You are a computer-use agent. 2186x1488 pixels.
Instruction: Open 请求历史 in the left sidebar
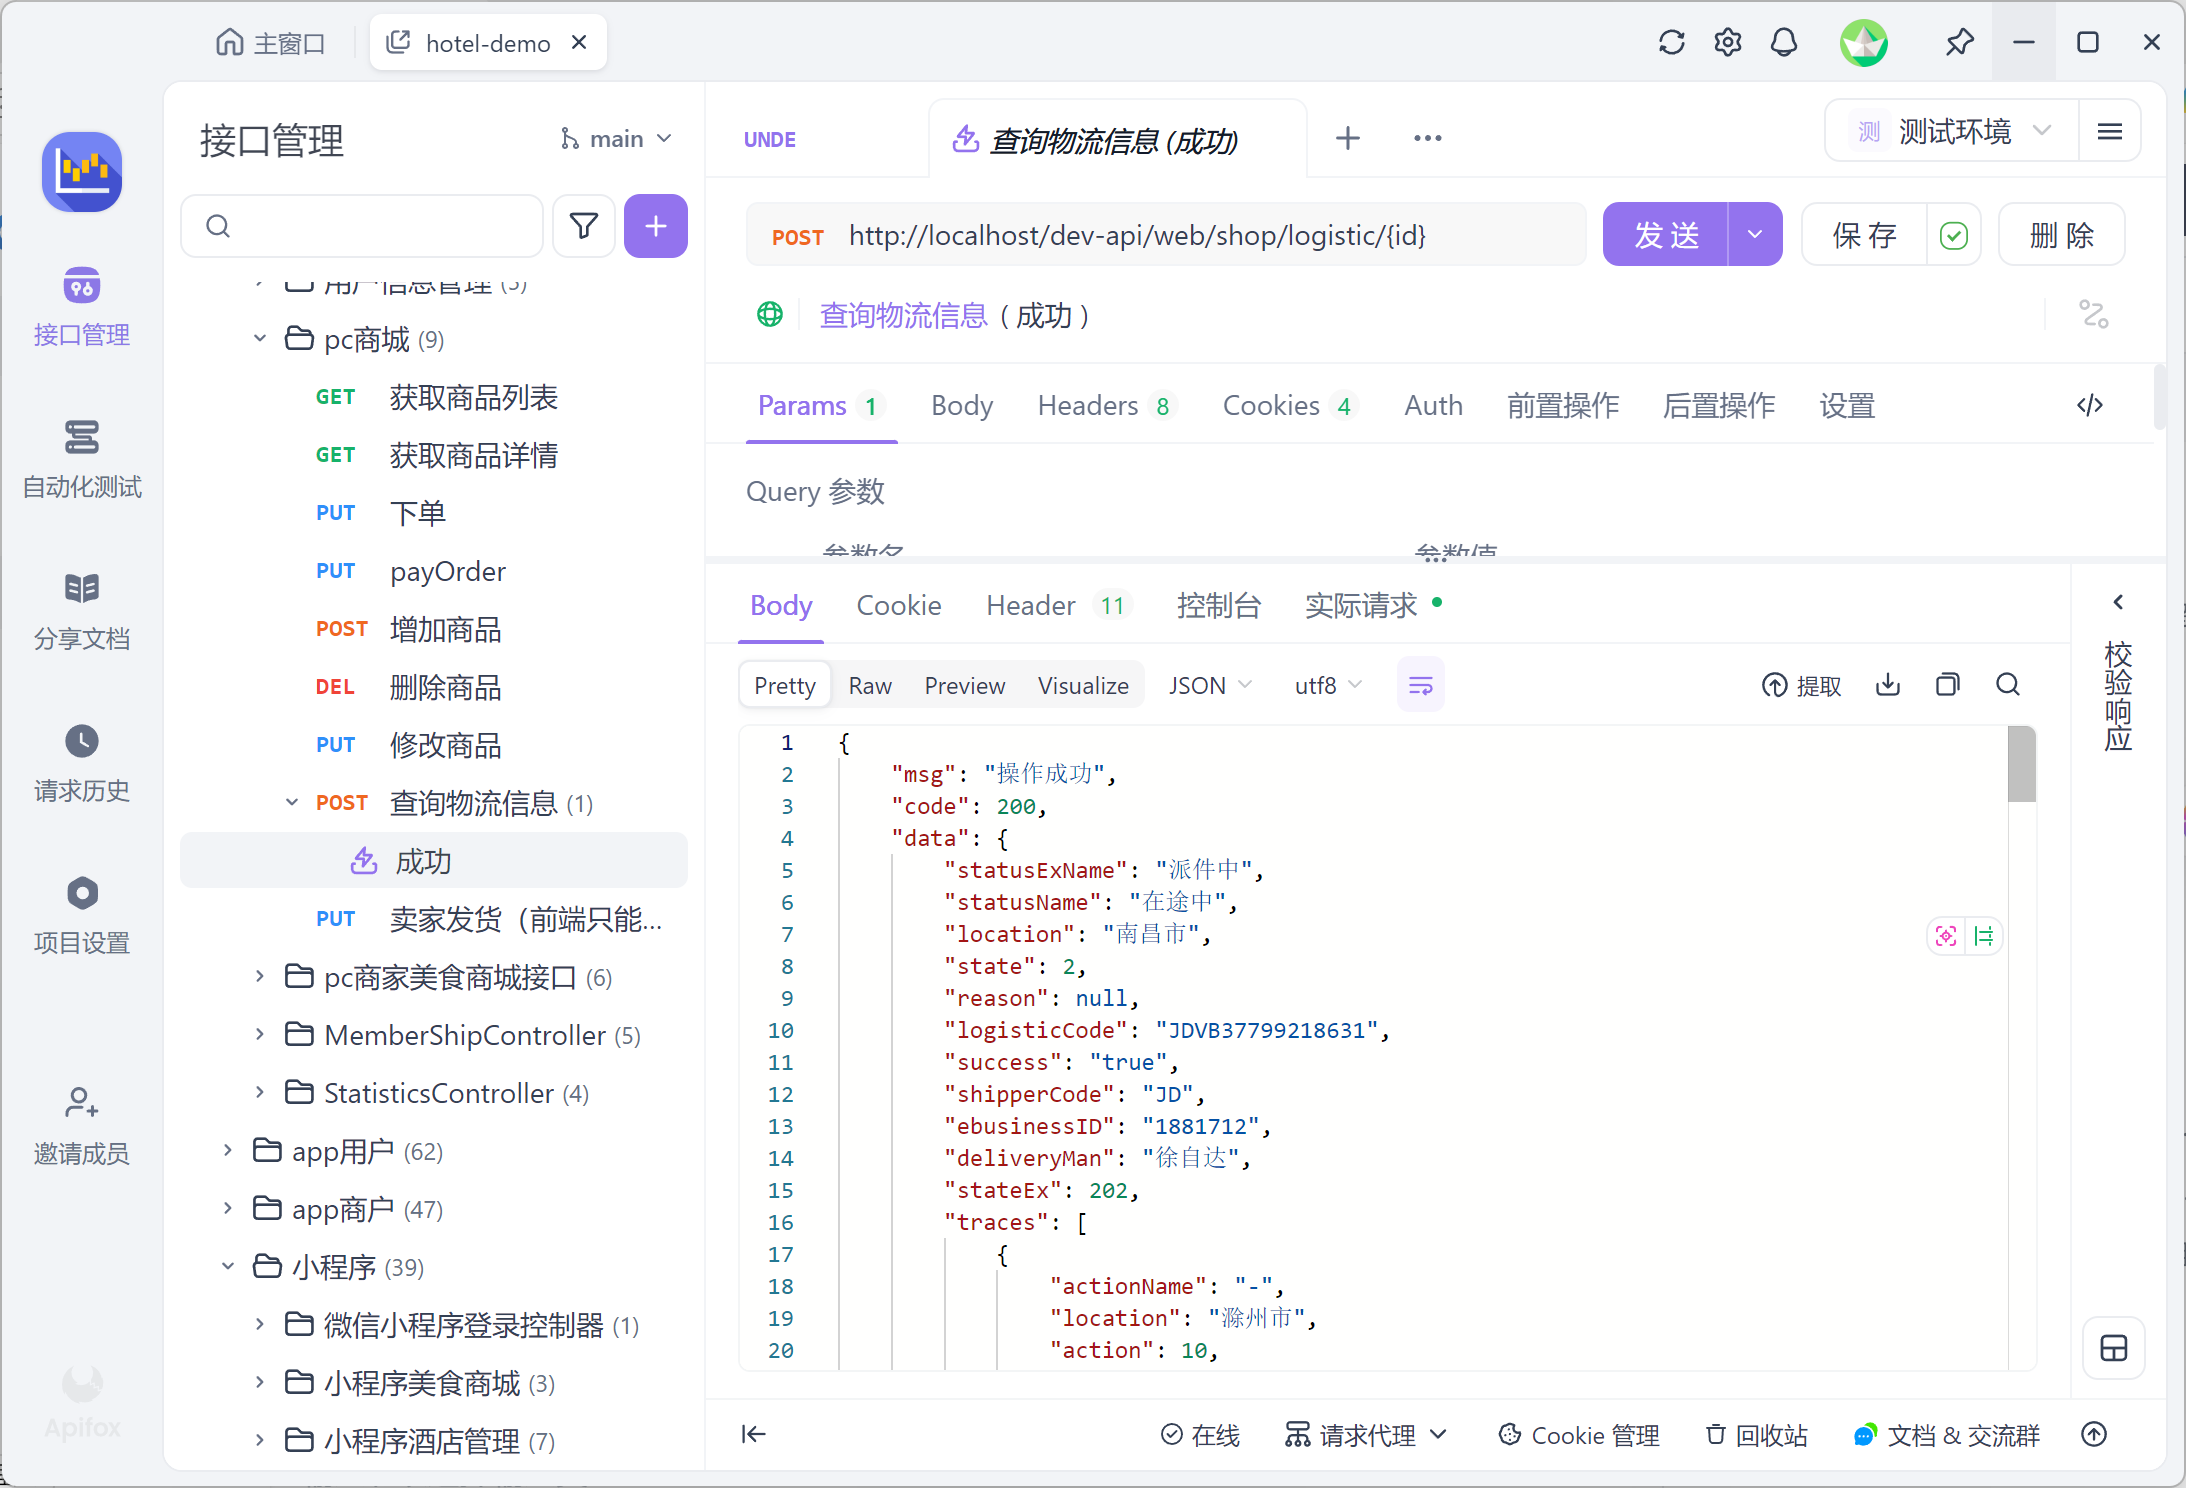(82, 764)
